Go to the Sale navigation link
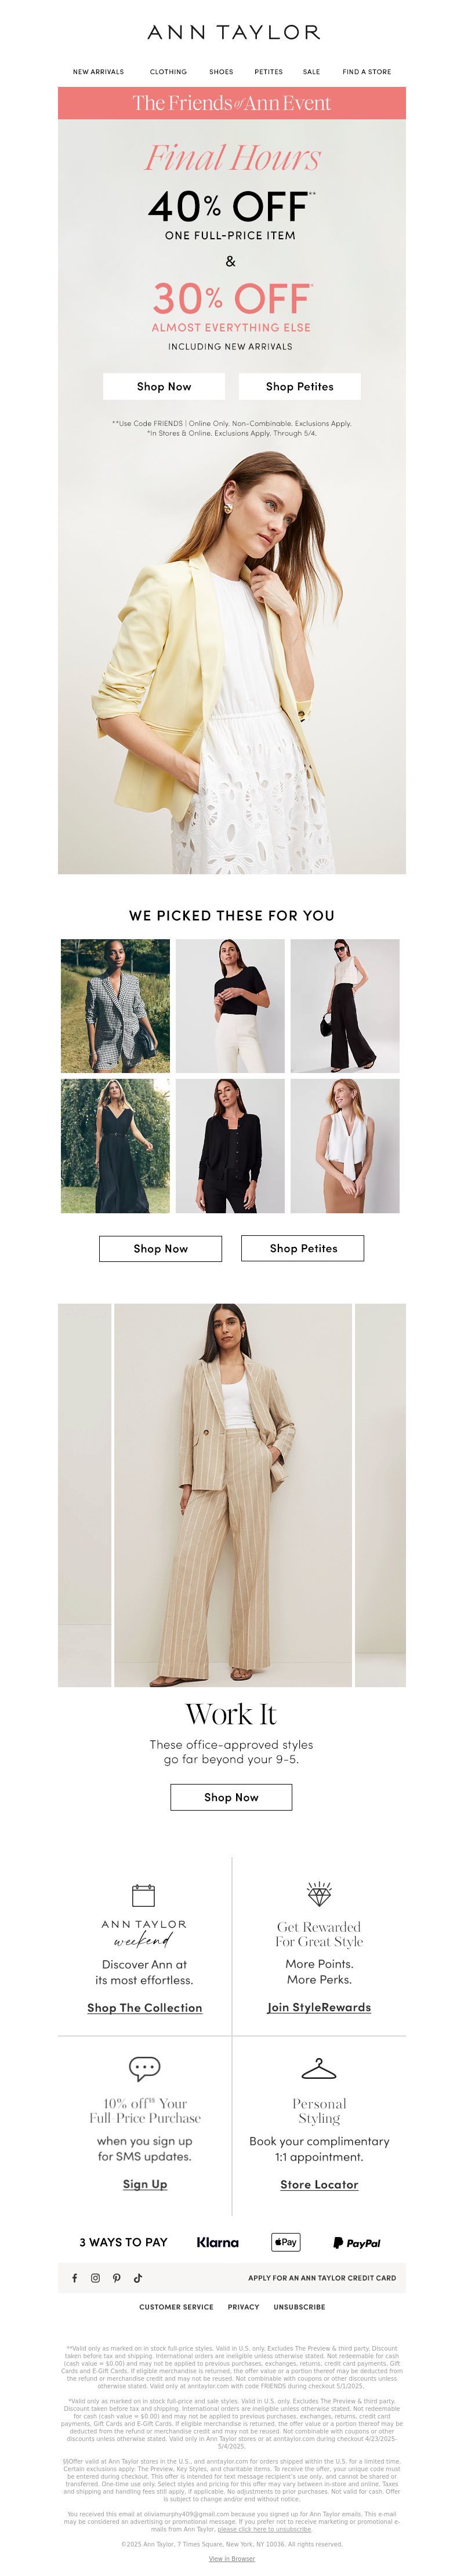Viewport: 464px width, 2576px height. [312, 72]
